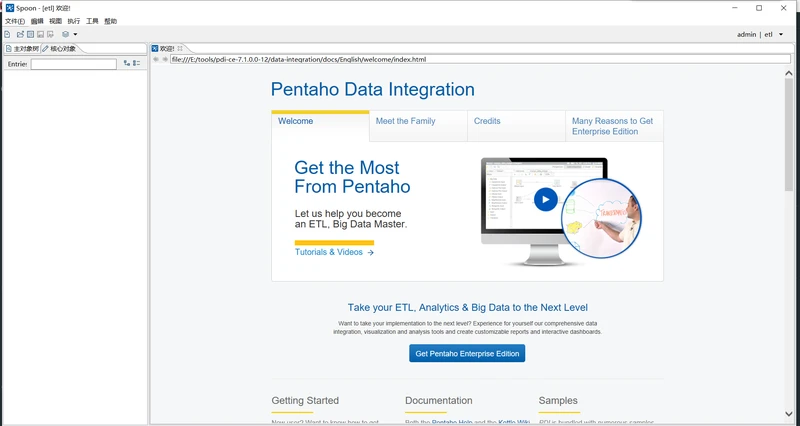The width and height of the screenshot is (800, 426).
Task: Click the Save As toolbar icon
Action: click(x=50, y=34)
